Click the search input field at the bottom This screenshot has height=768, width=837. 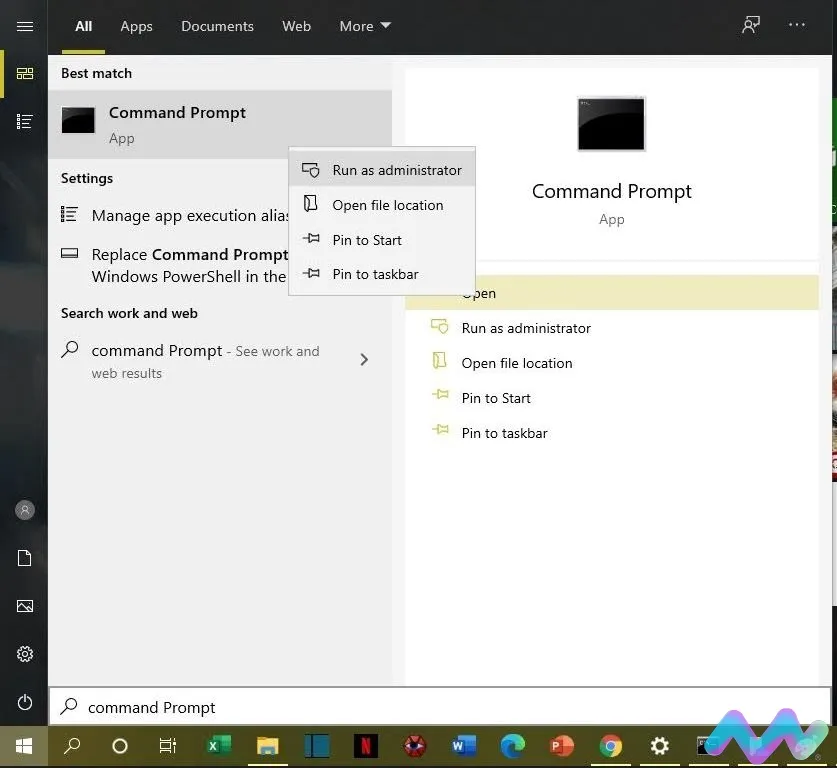coord(300,707)
